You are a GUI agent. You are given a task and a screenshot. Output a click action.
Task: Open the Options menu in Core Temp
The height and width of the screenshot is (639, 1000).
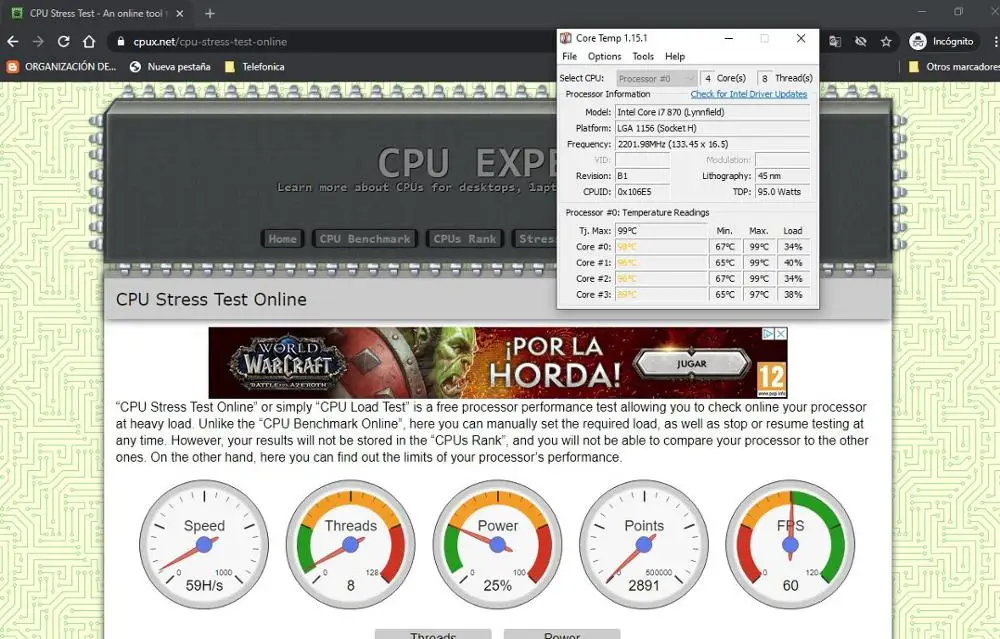(604, 56)
